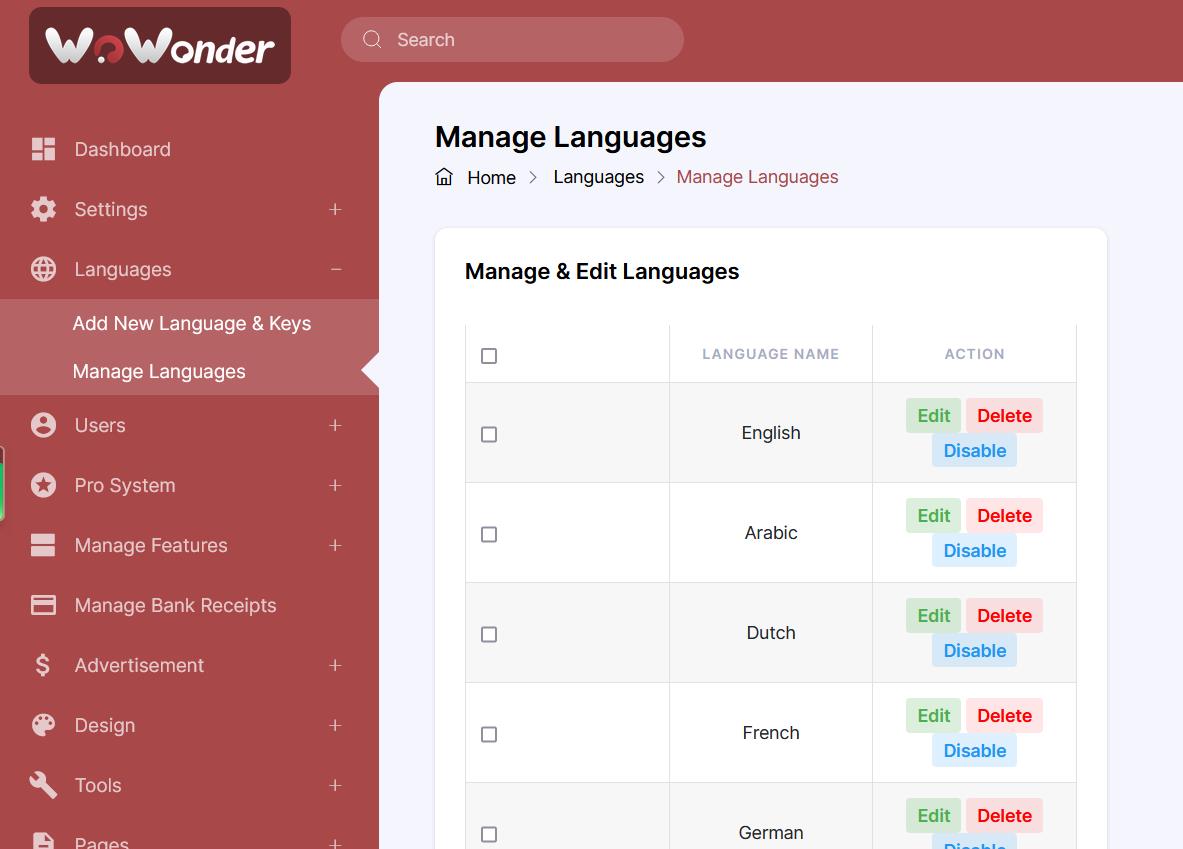
Task: Open the Advertisement menu
Action: point(139,665)
